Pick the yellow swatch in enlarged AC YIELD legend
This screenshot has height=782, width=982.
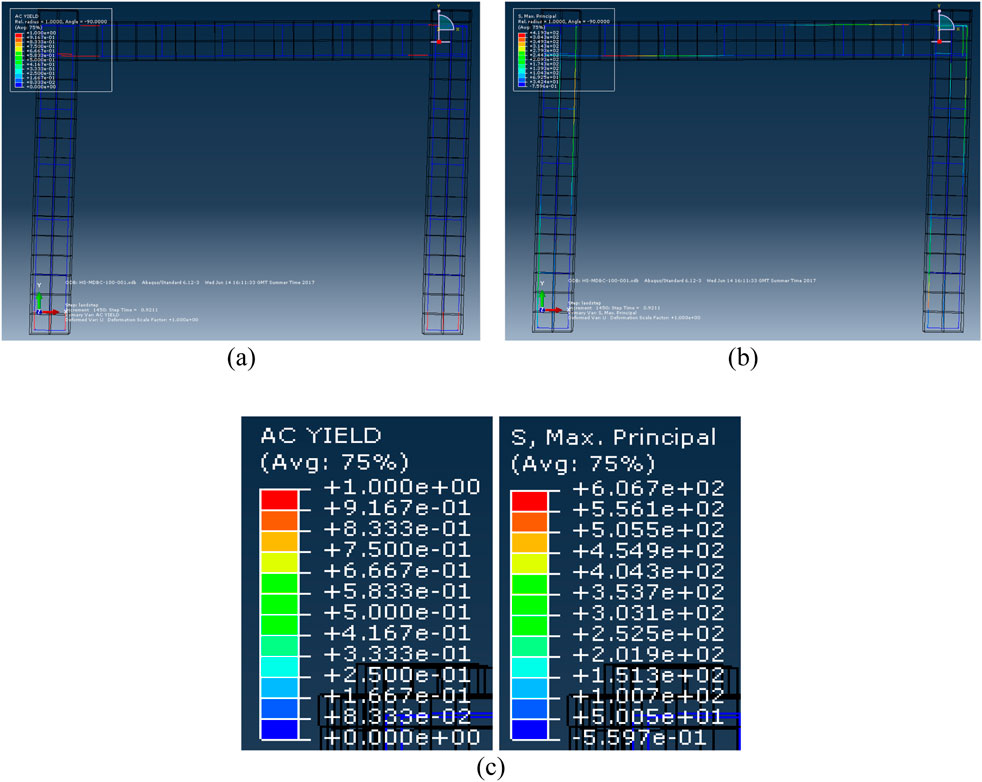point(279,562)
